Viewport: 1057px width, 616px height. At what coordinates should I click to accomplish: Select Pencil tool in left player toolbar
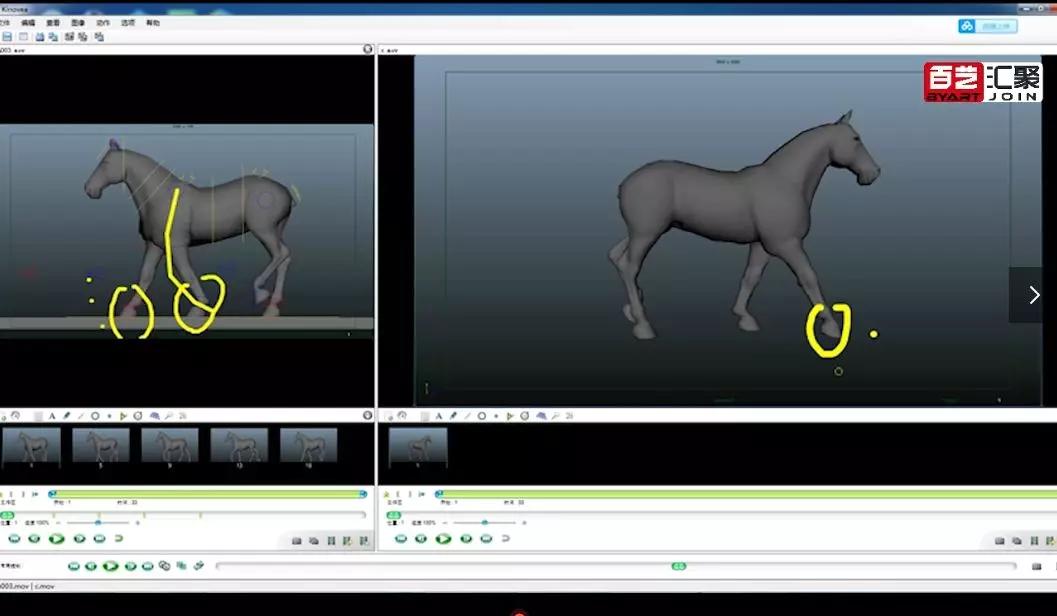(66, 416)
